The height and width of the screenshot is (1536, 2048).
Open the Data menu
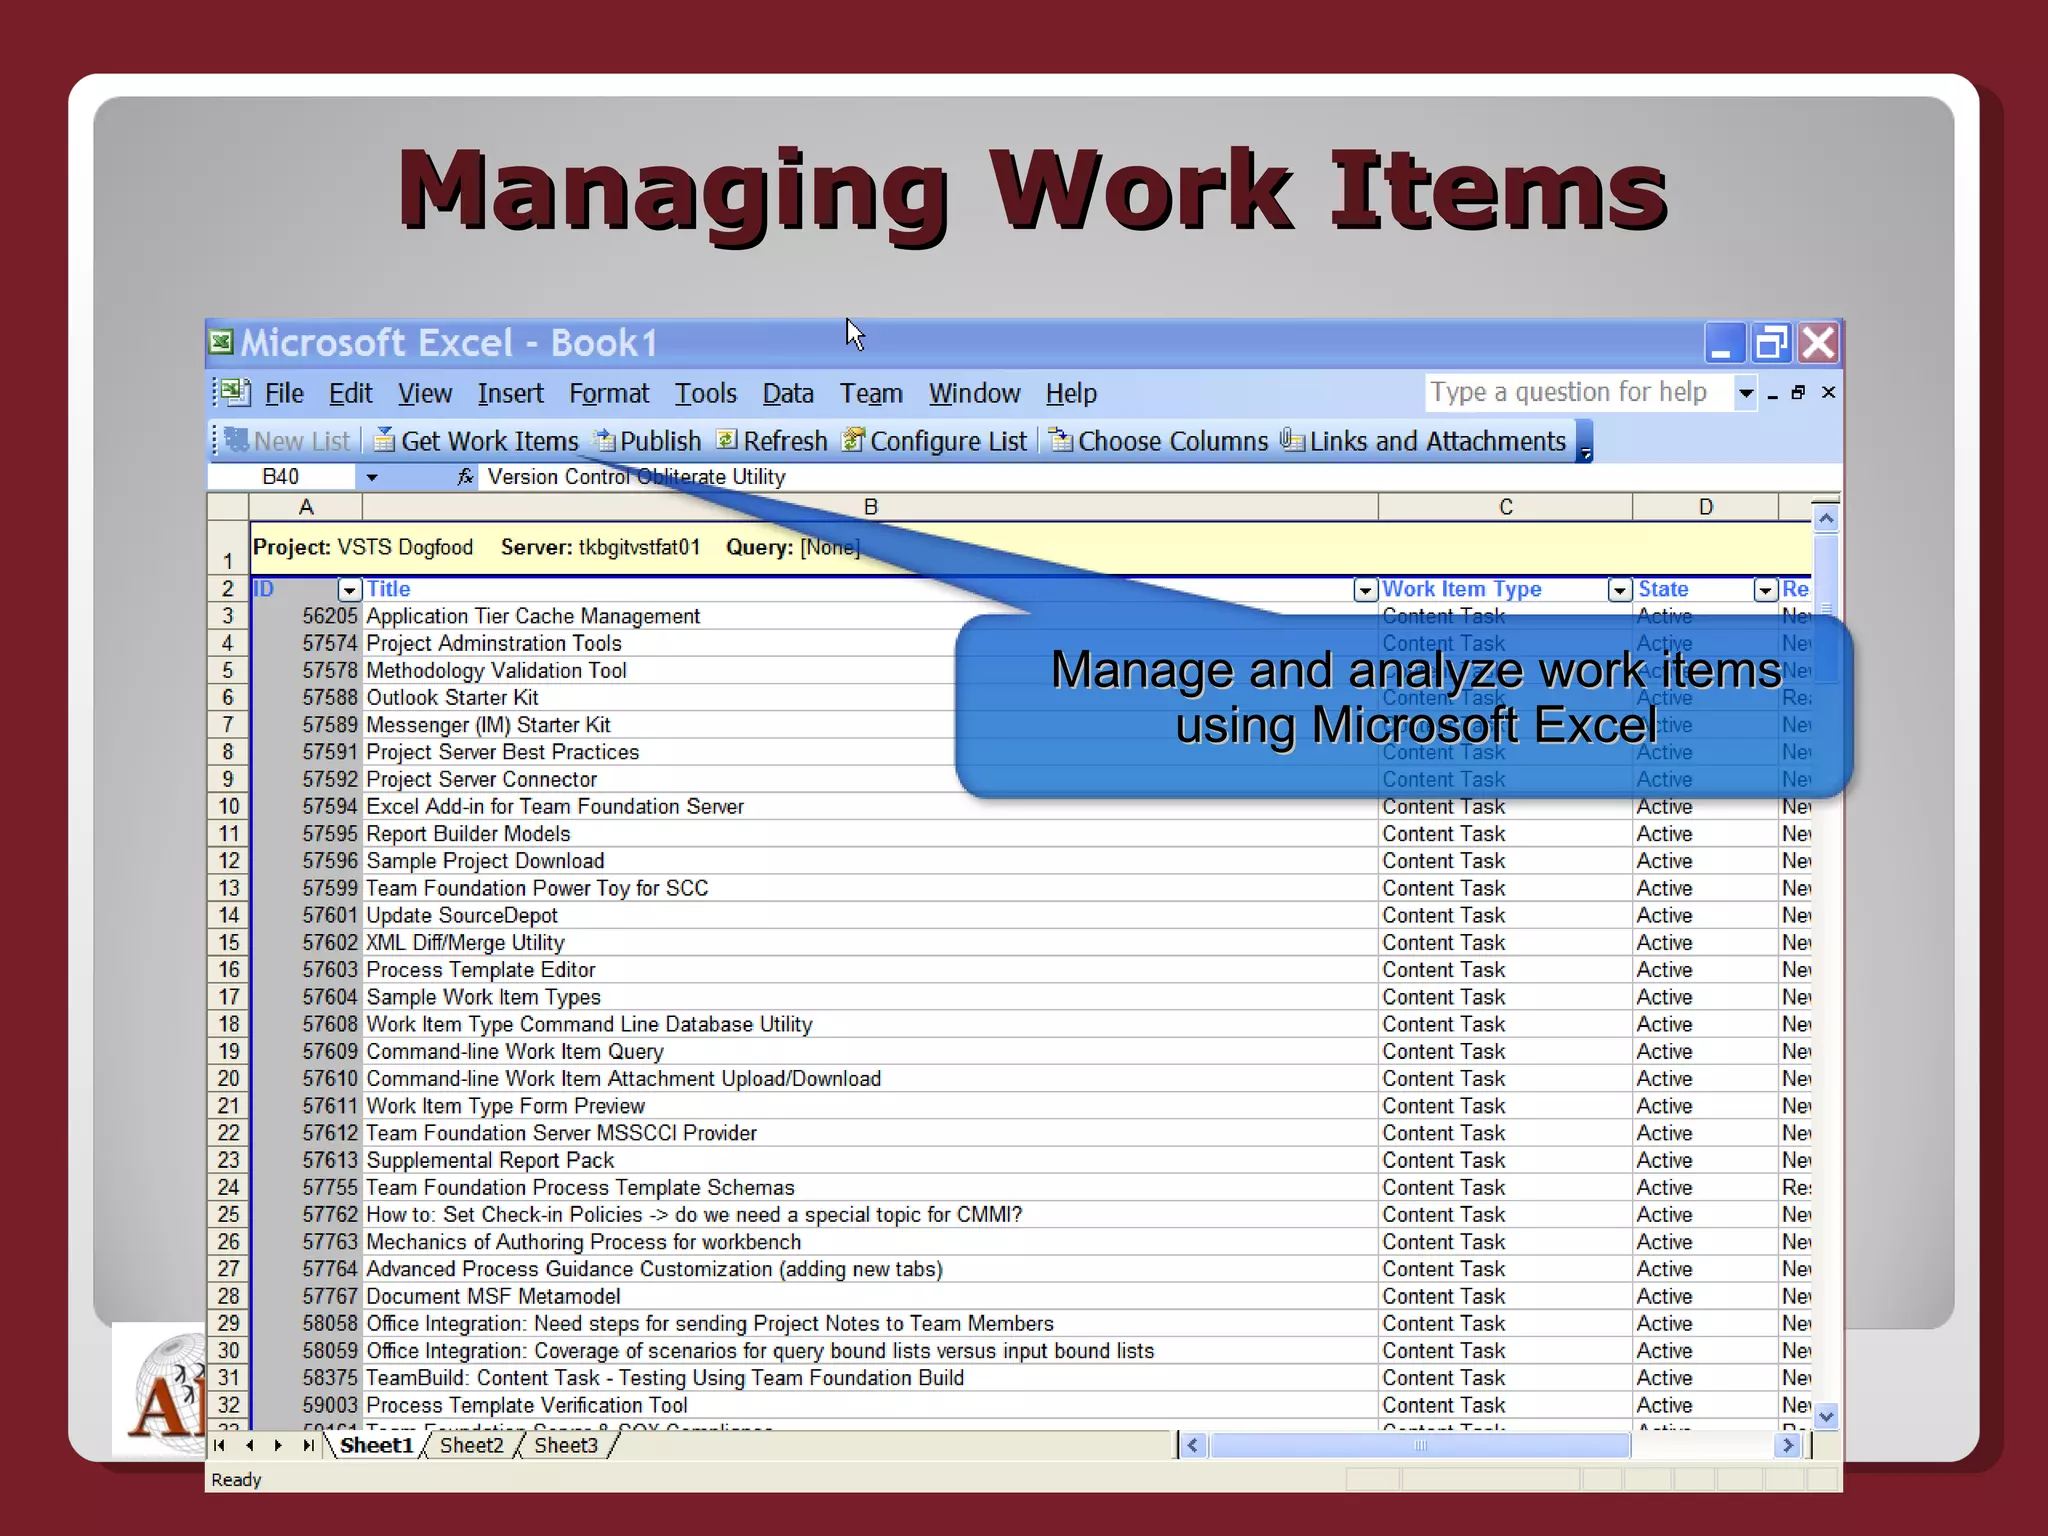788,393
